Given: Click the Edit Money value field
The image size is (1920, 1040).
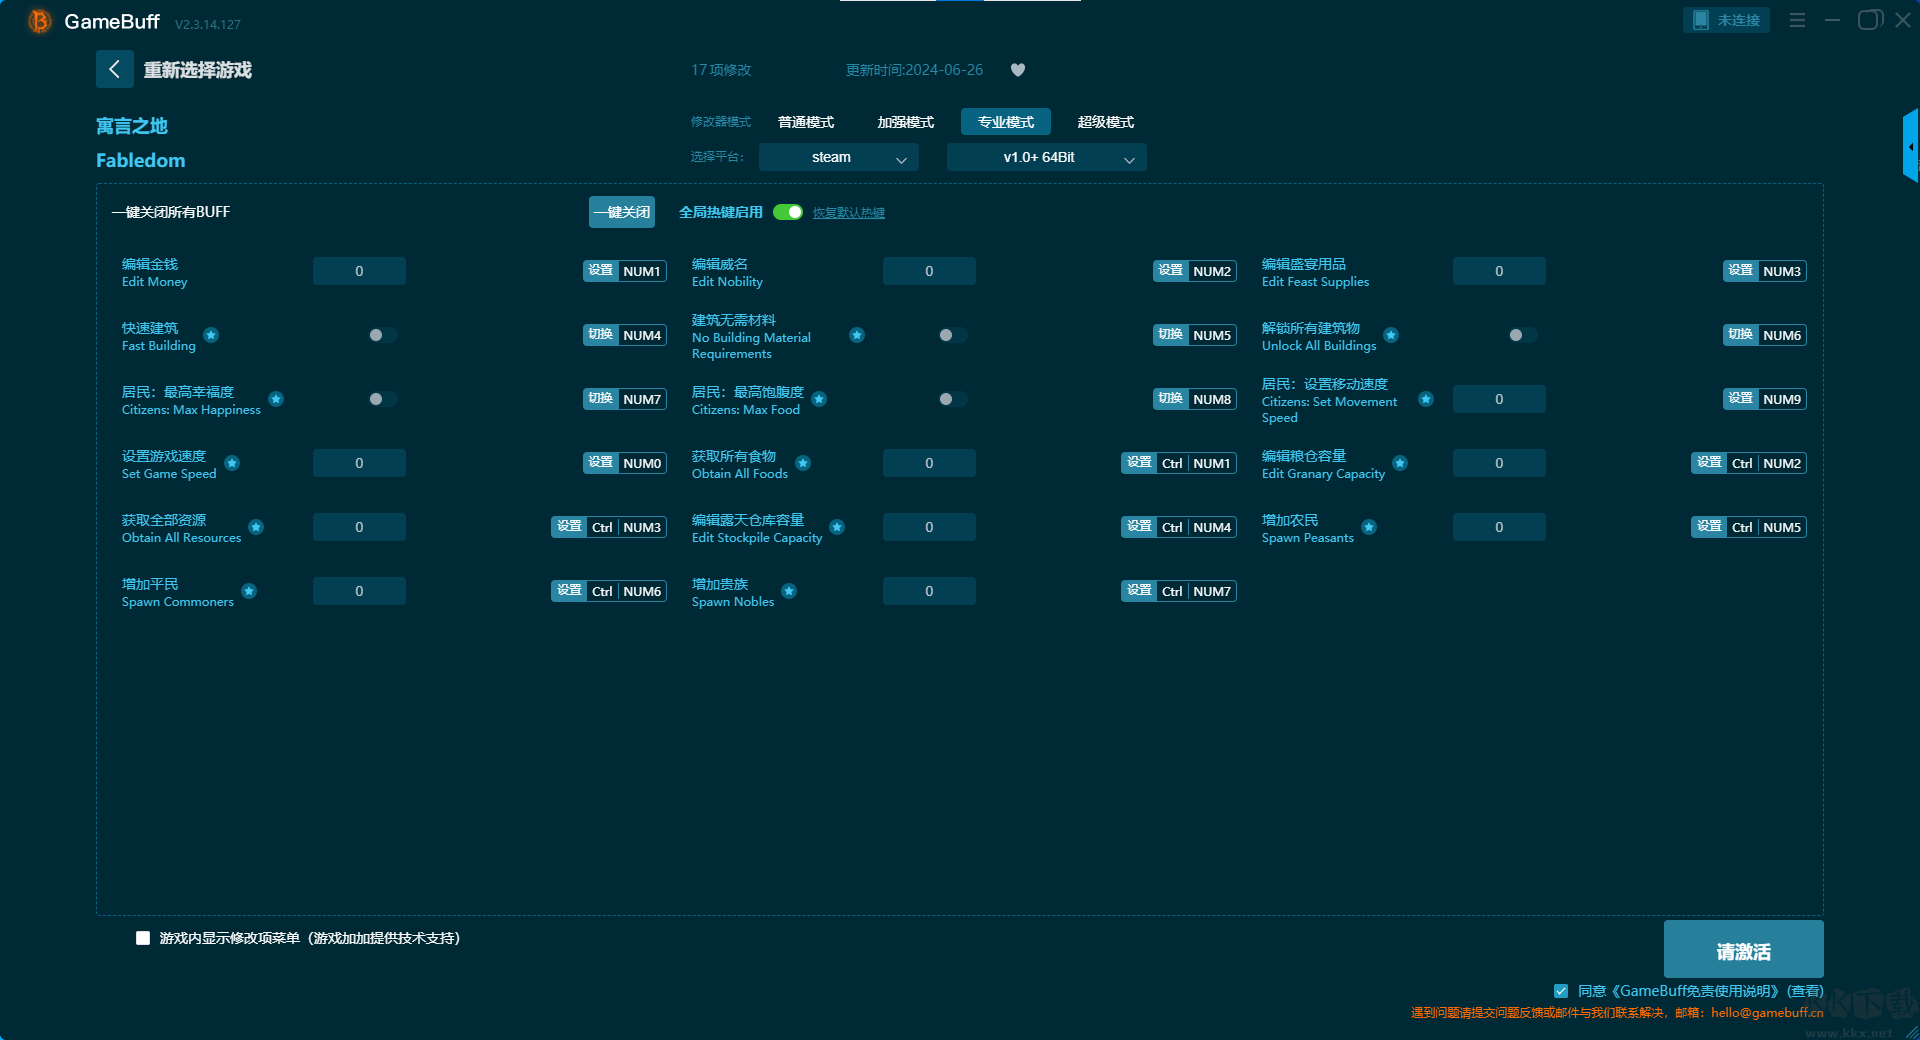Looking at the screenshot, I should coord(359,271).
